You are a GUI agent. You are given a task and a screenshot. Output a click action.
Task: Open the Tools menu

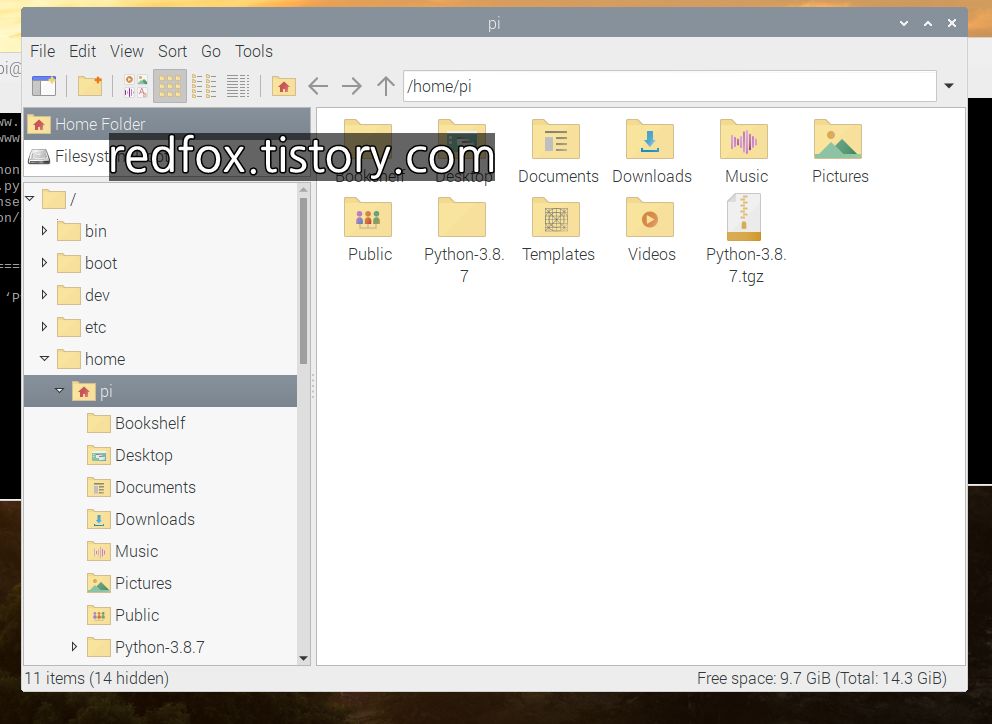(x=254, y=51)
